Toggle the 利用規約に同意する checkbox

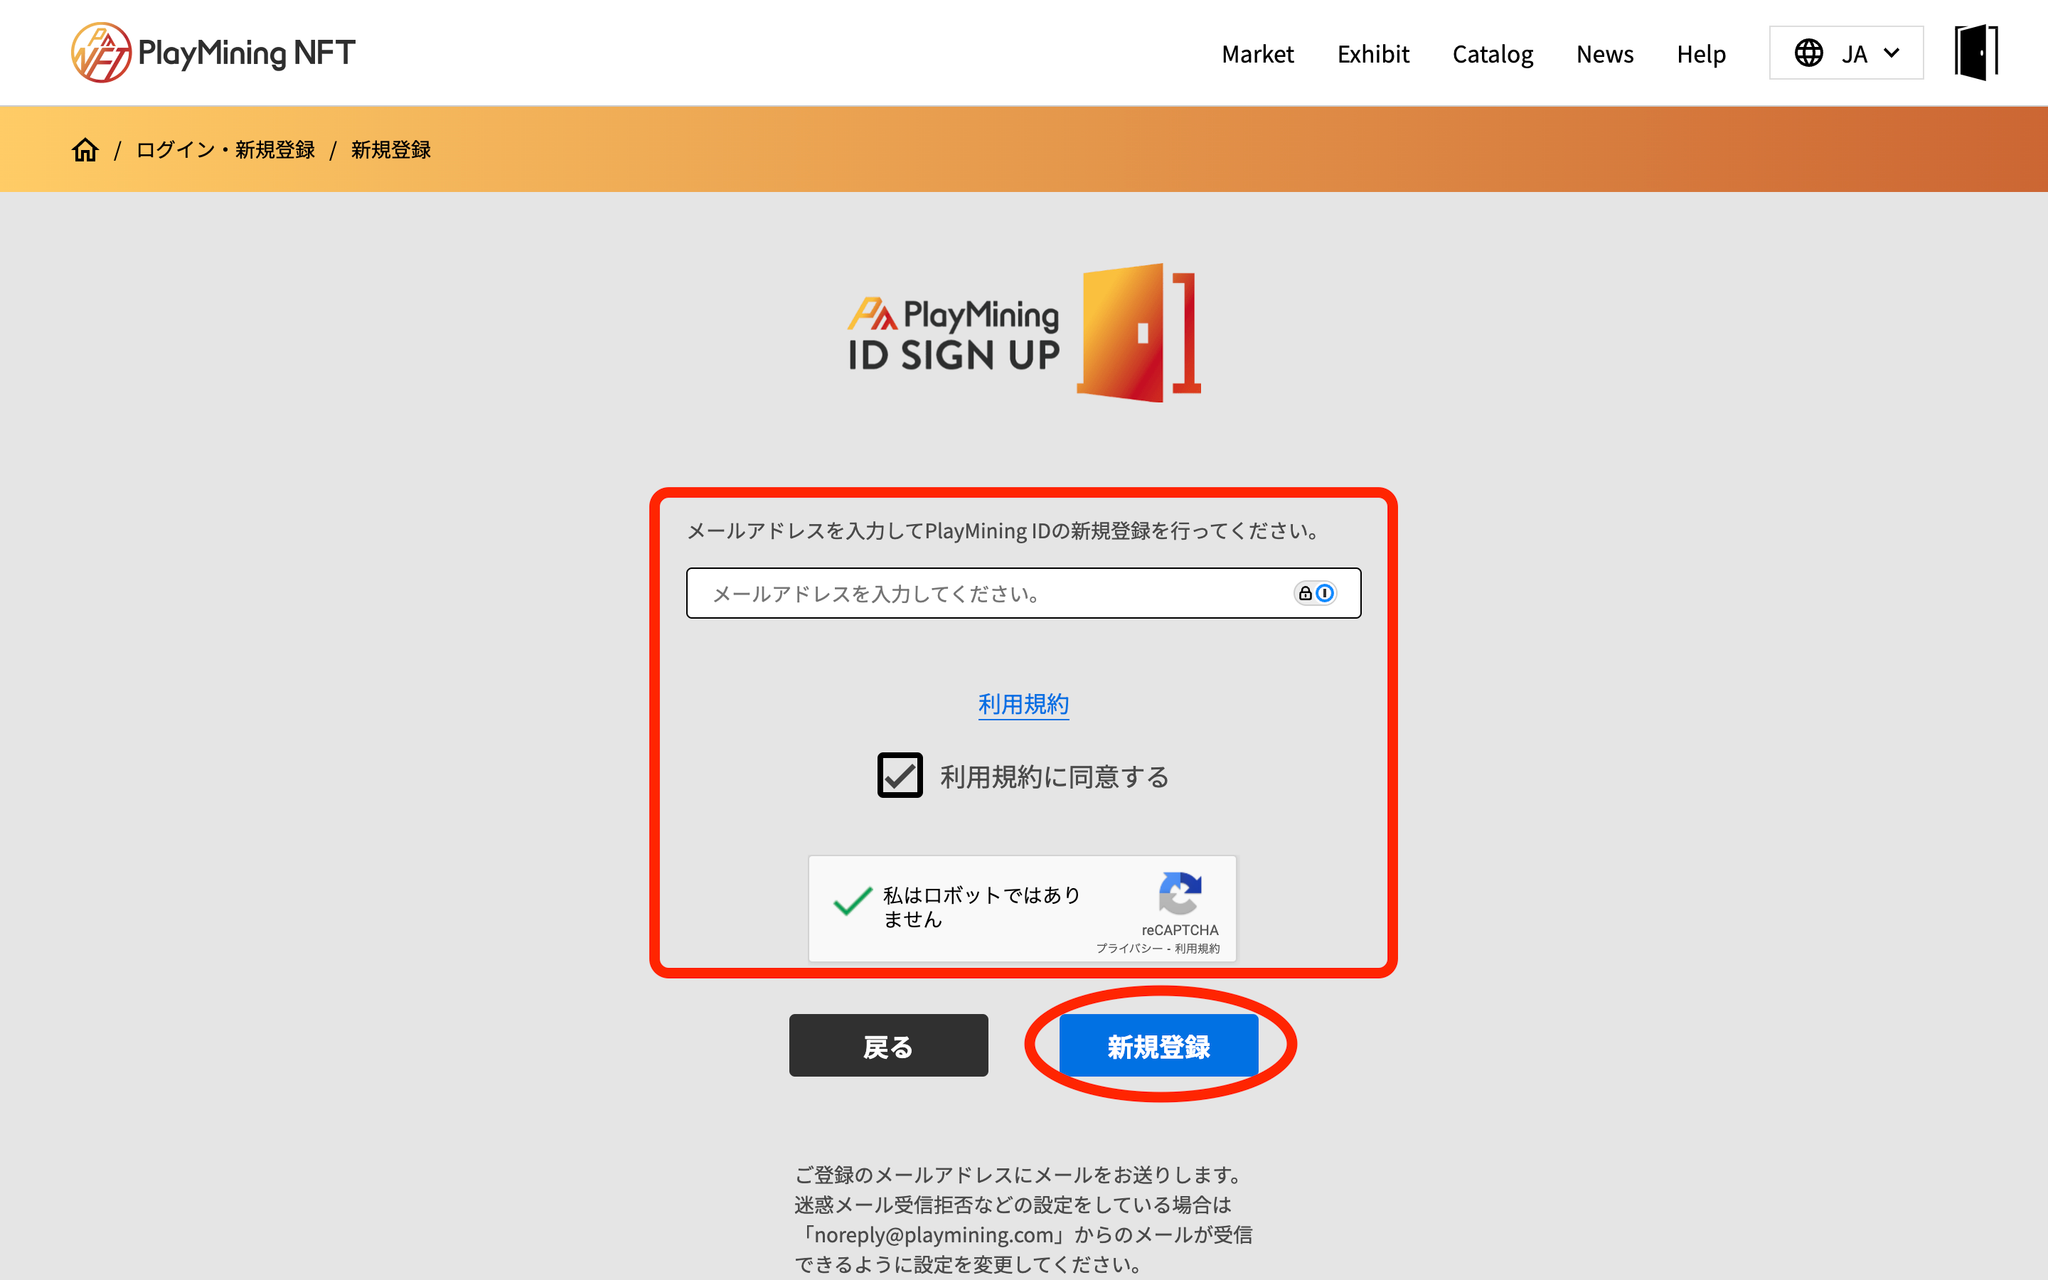[900, 776]
